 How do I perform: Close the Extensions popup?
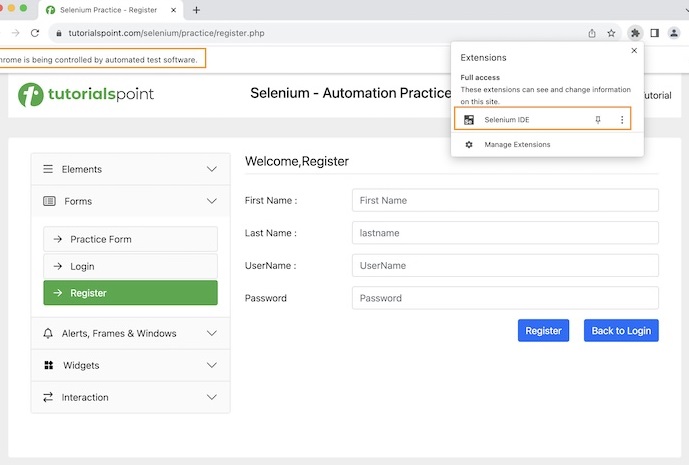633,50
